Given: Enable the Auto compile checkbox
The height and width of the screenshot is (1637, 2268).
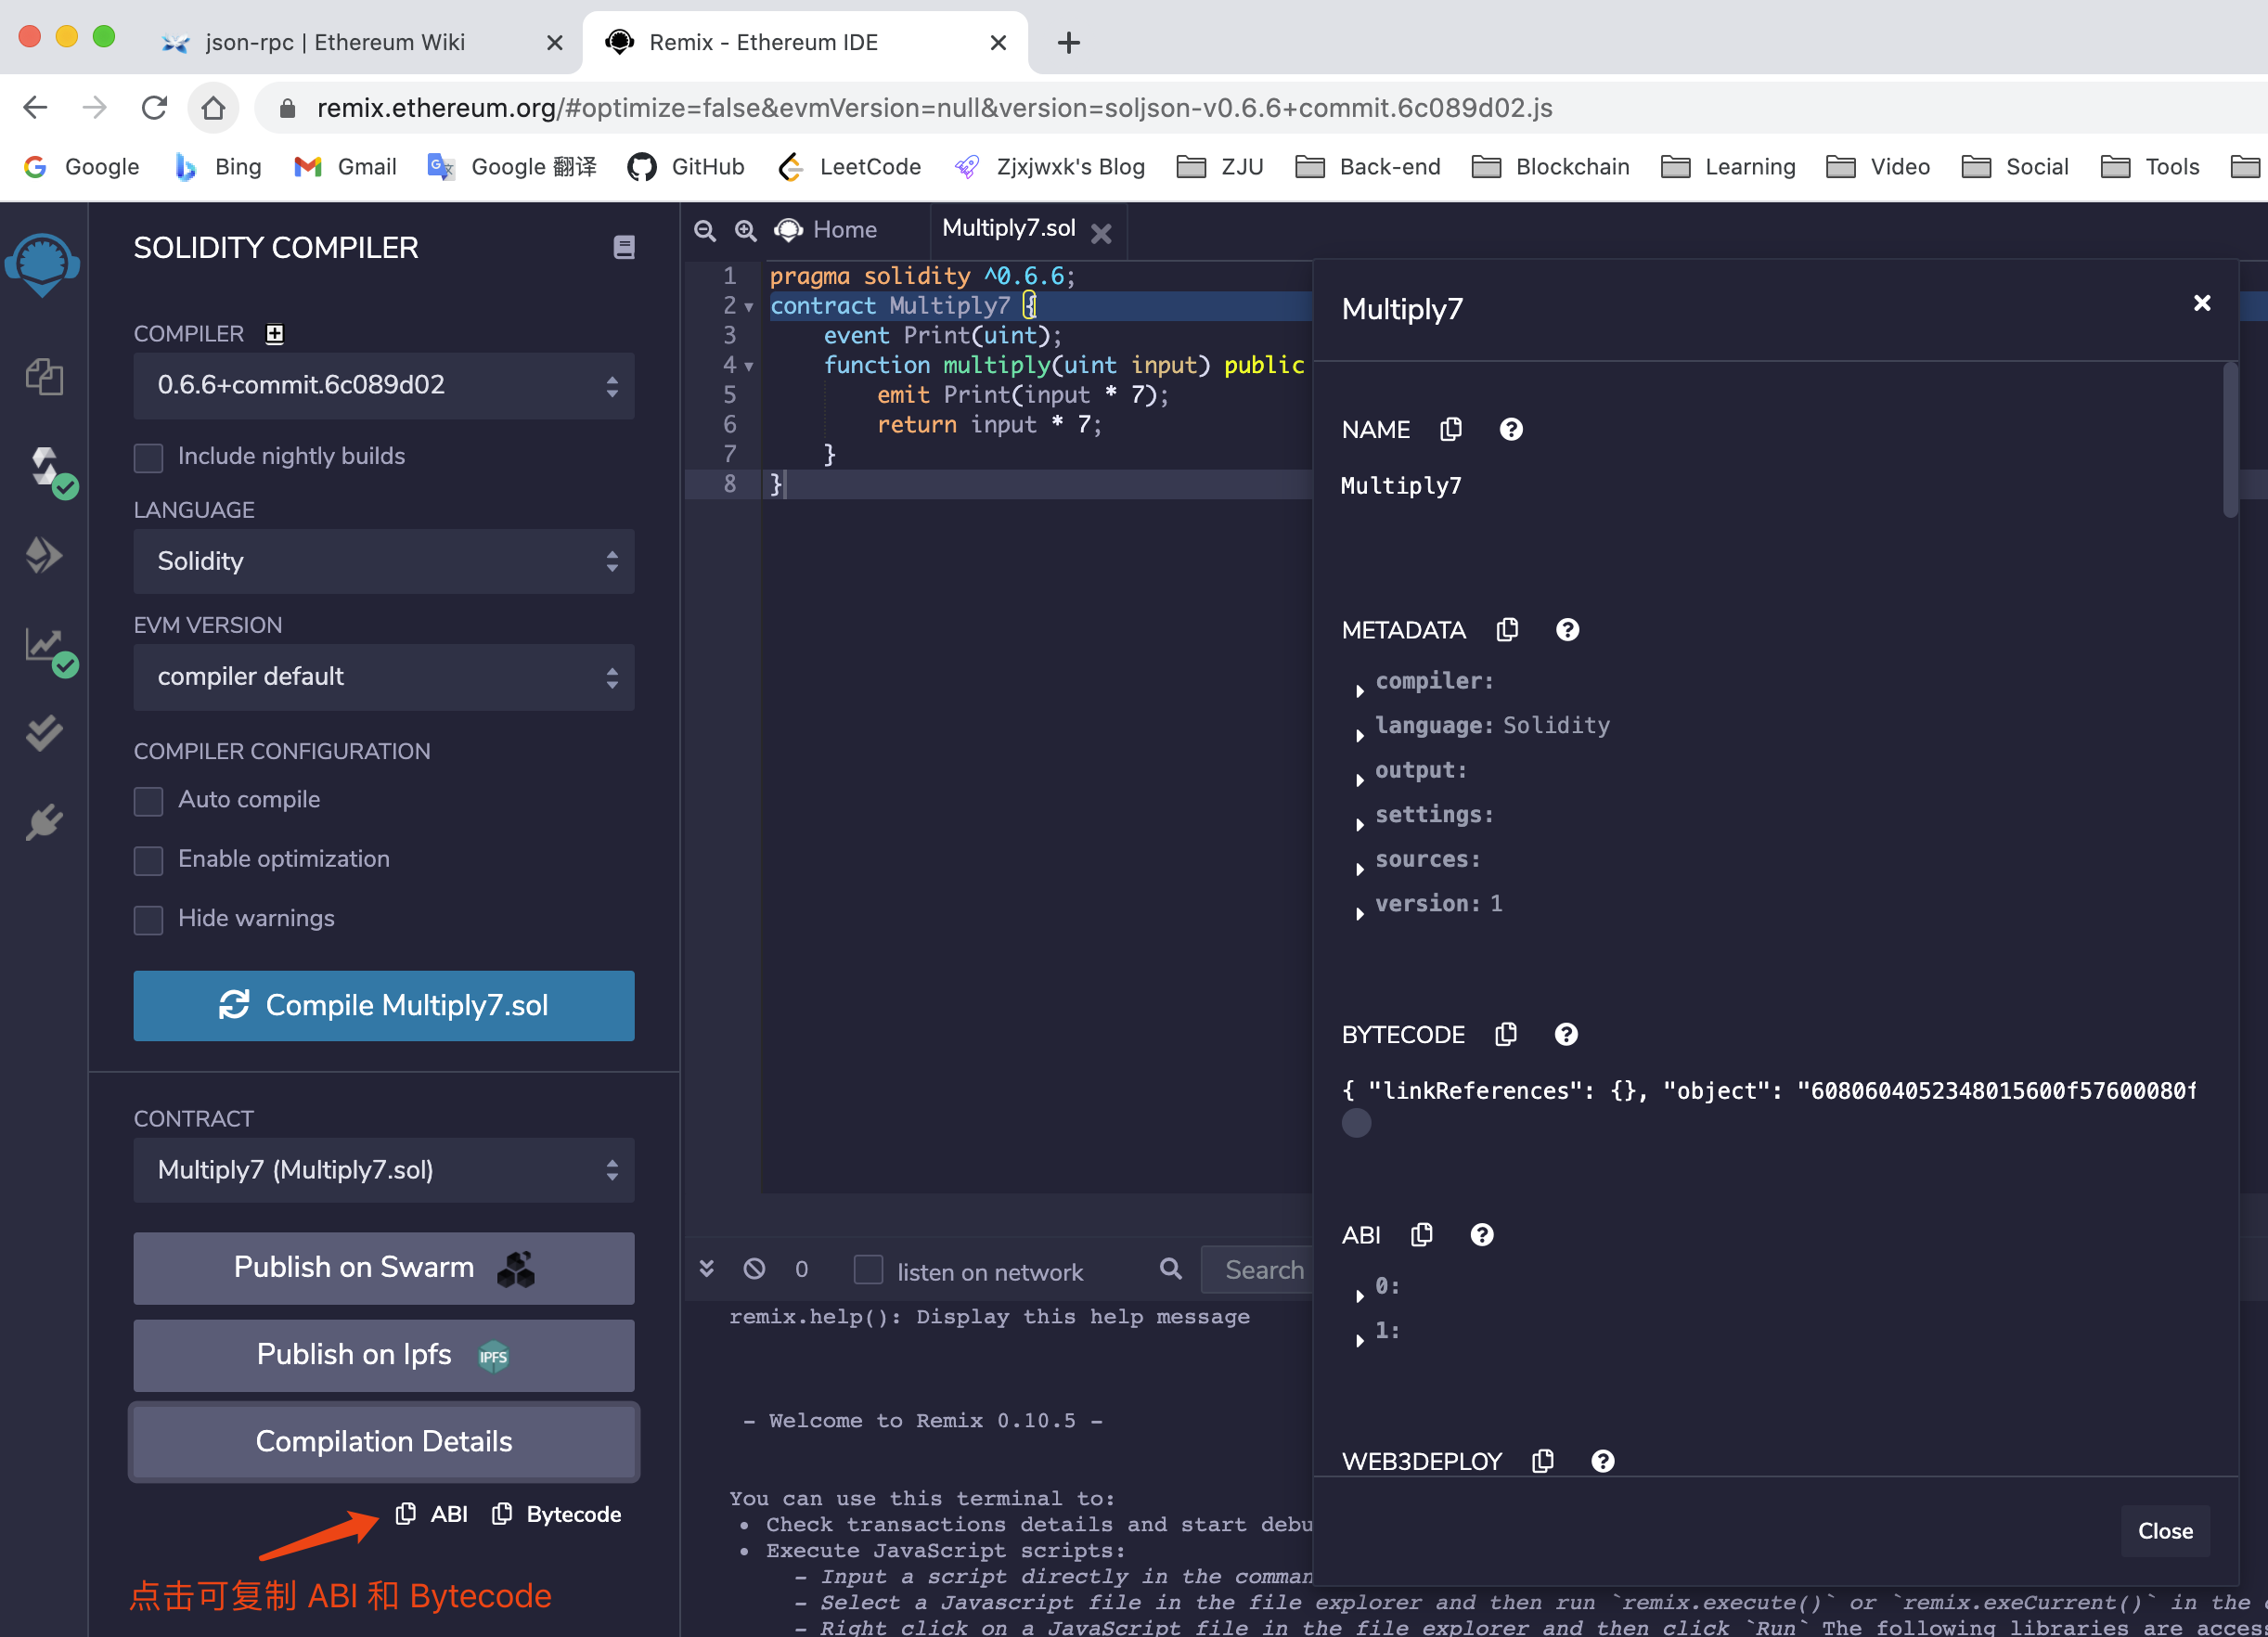Looking at the screenshot, I should click(149, 801).
